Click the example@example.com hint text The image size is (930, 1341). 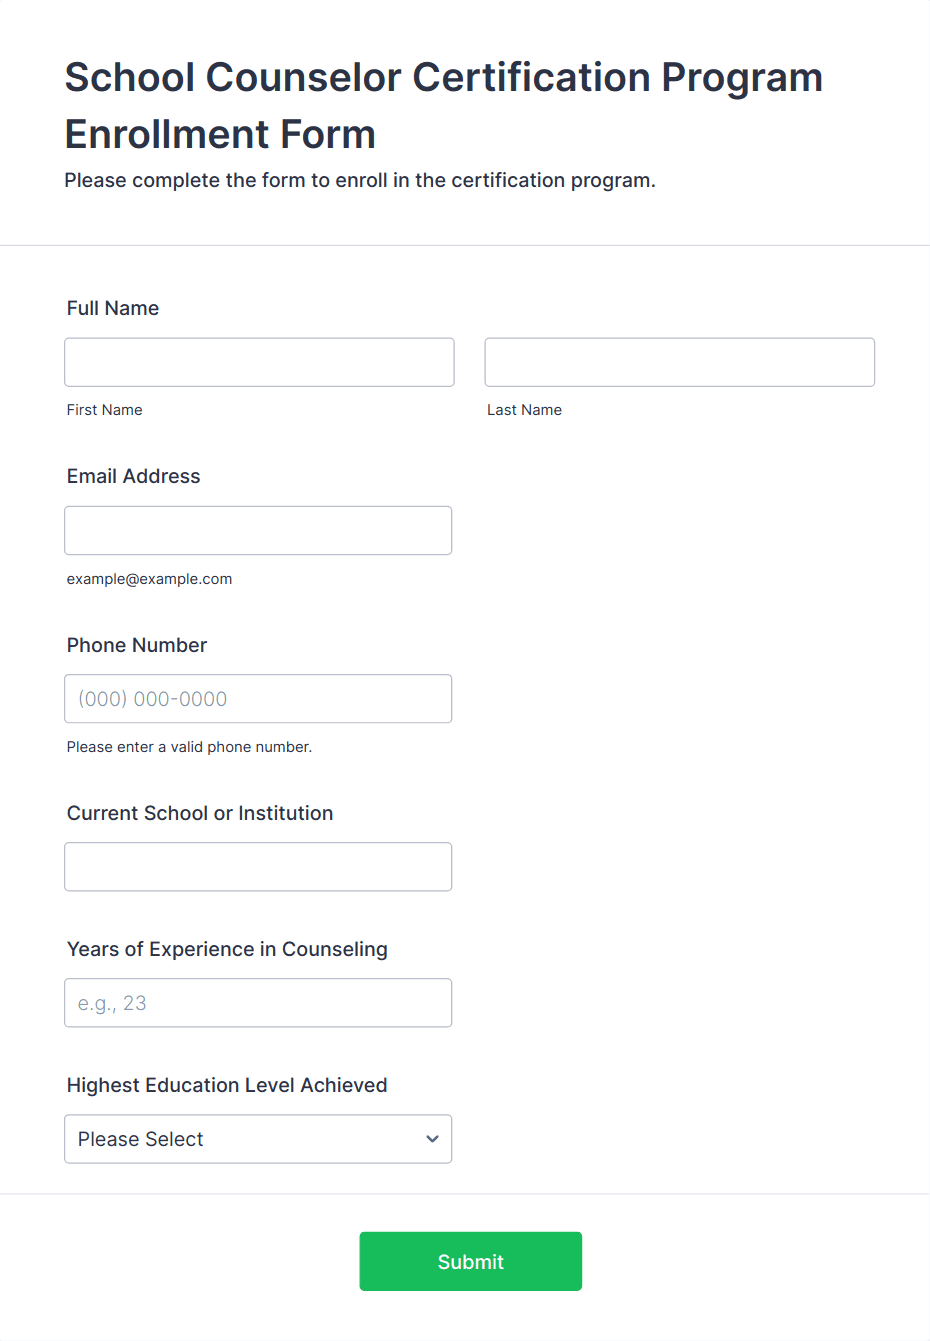pyautogui.click(x=150, y=579)
